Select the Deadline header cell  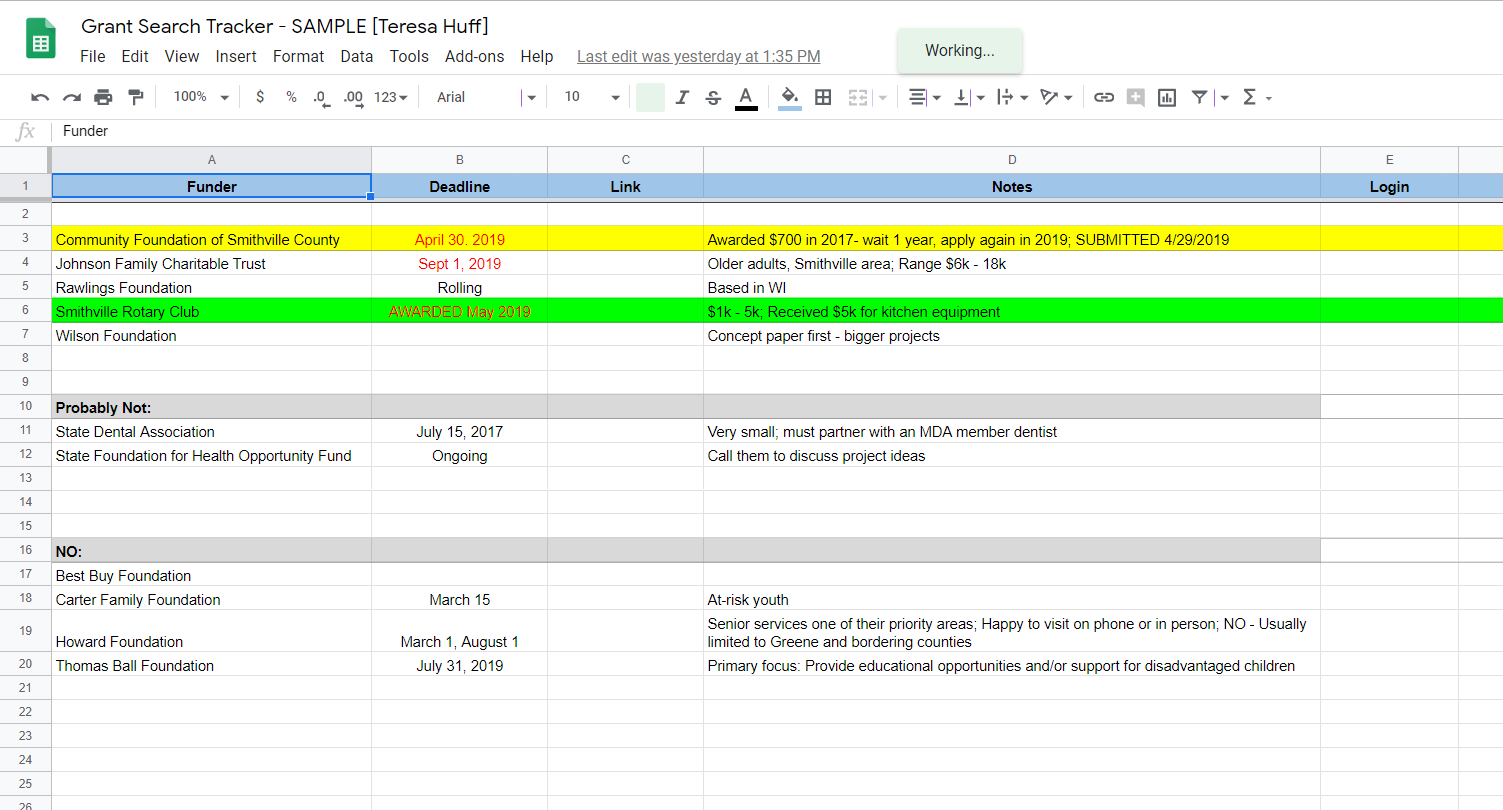[460, 186]
